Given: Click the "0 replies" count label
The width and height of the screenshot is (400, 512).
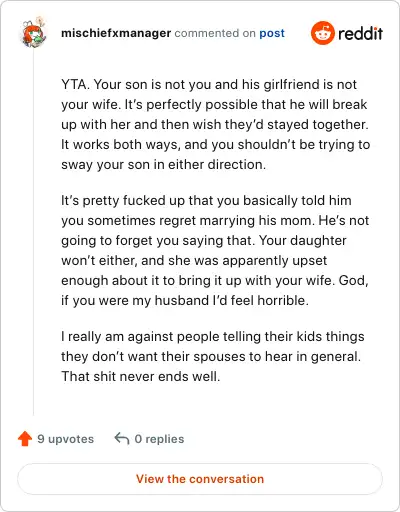Looking at the screenshot, I should click(159, 439).
